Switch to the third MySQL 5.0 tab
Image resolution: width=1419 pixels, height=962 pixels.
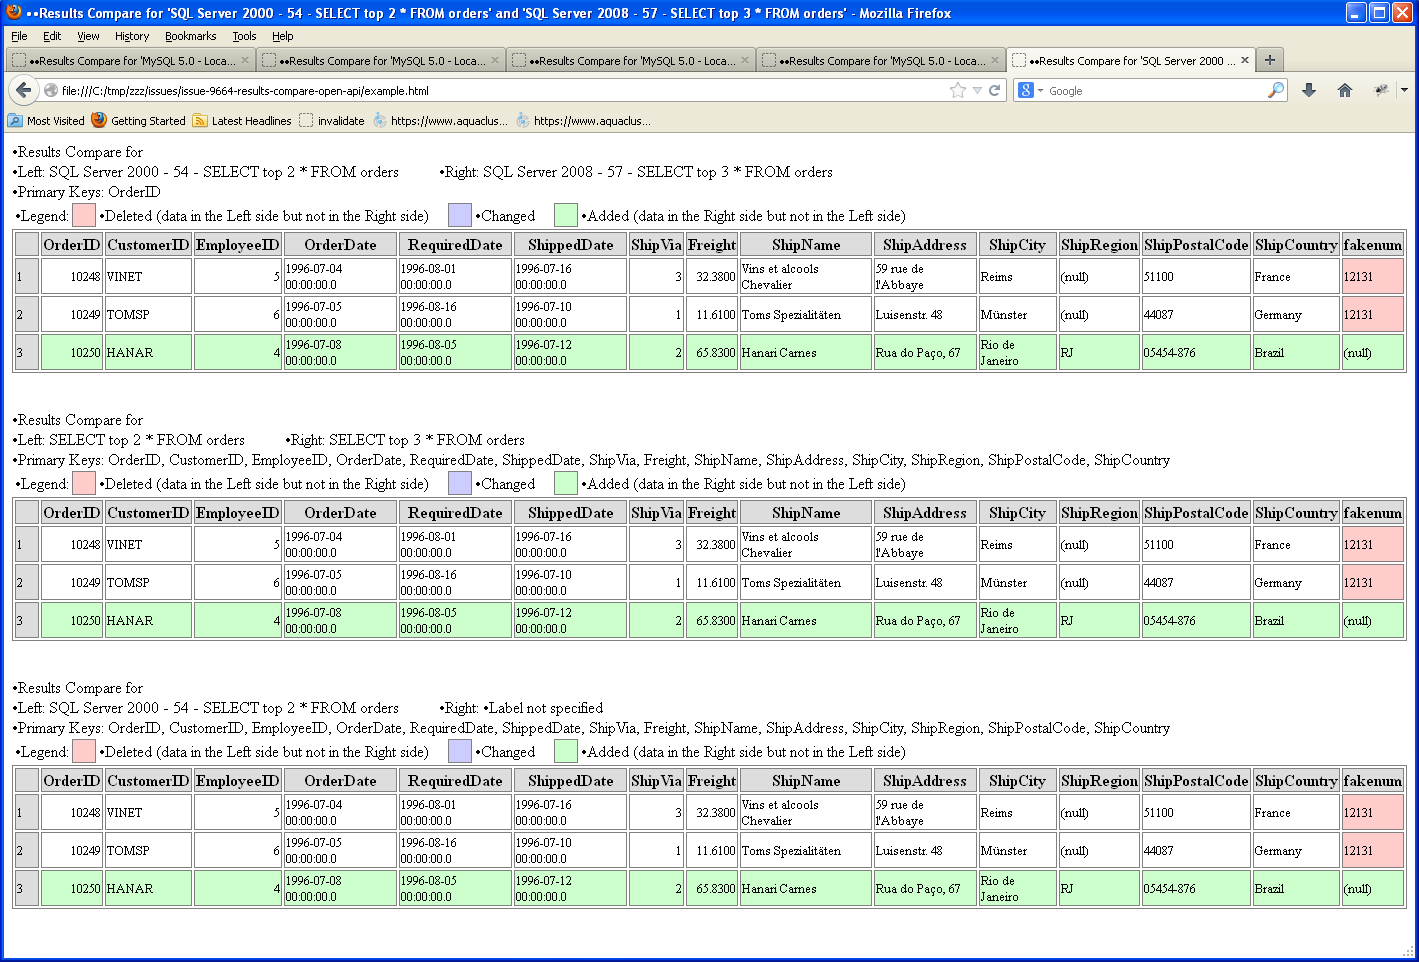631,60
